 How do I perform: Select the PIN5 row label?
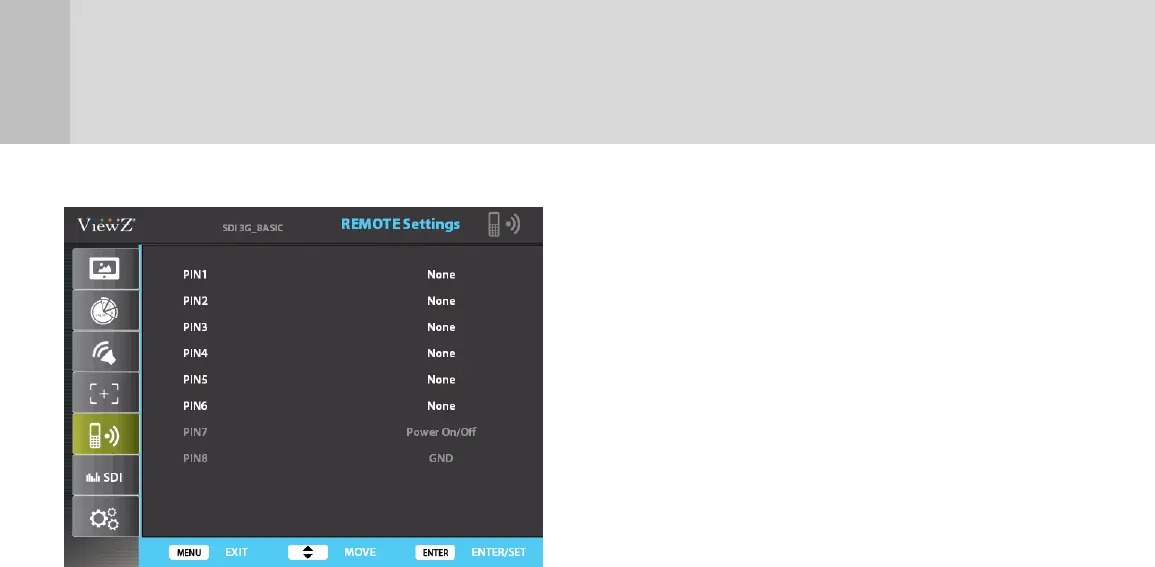(195, 380)
